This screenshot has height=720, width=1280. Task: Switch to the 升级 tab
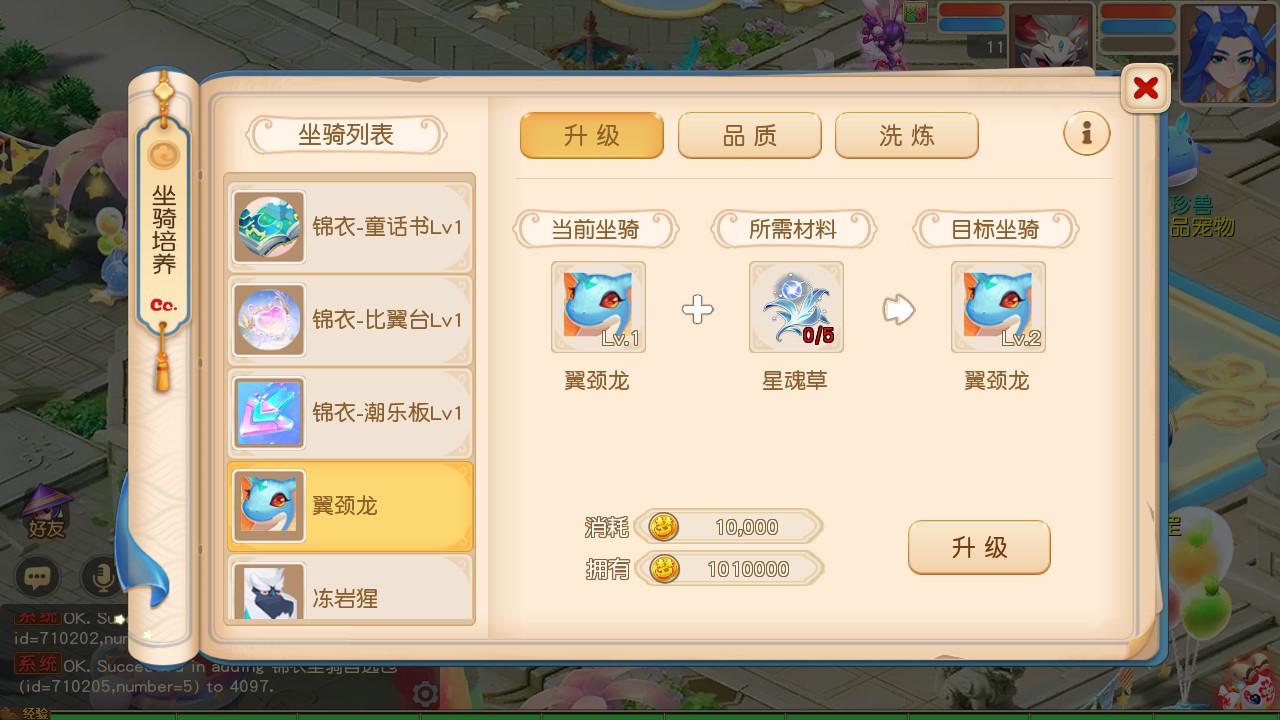click(x=592, y=135)
